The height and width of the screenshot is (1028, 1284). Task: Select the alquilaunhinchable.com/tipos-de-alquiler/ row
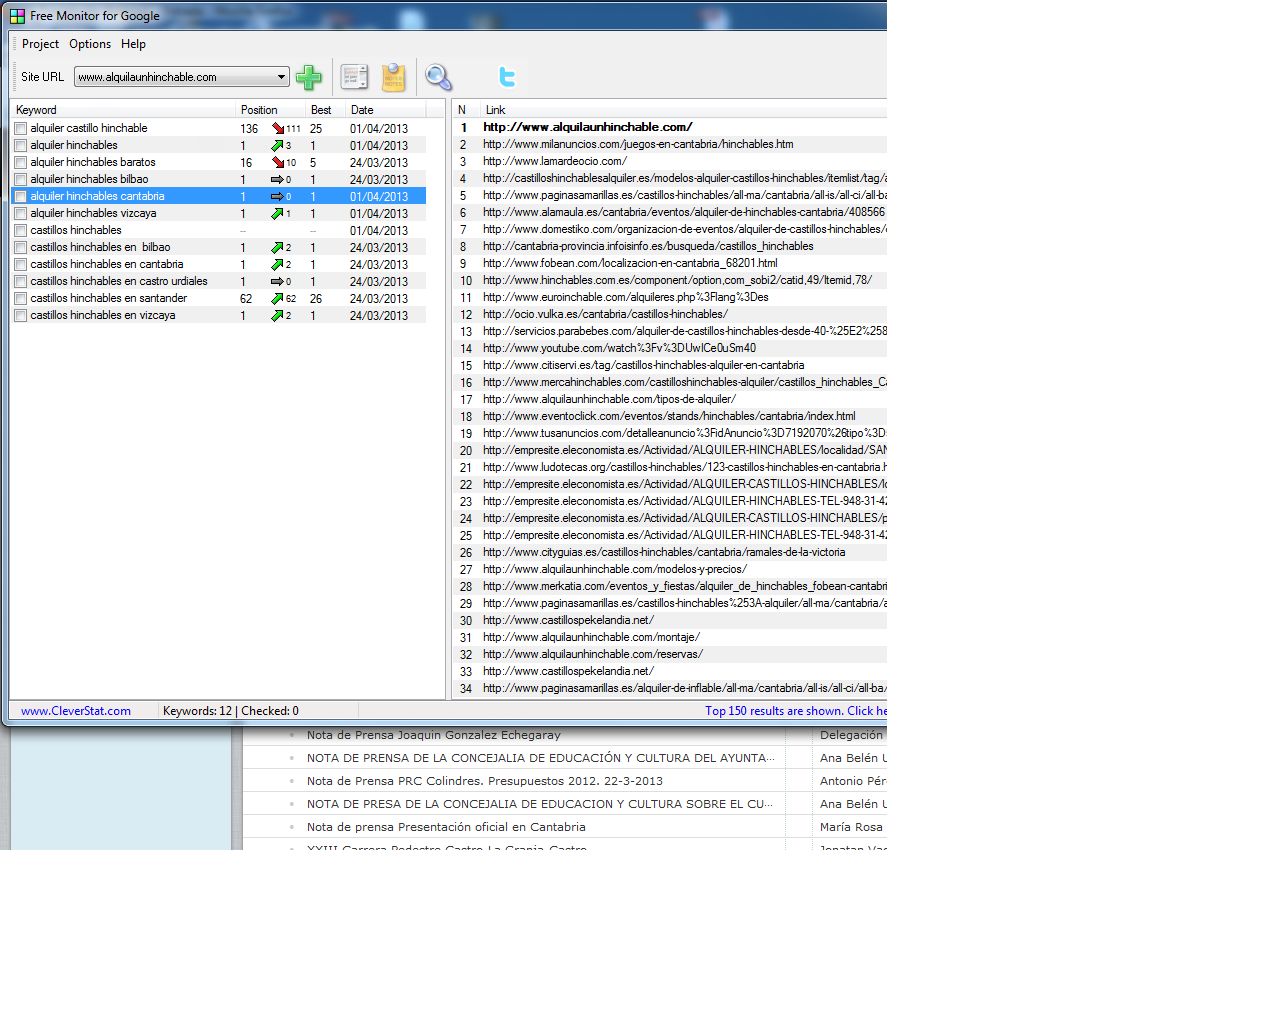670,399
